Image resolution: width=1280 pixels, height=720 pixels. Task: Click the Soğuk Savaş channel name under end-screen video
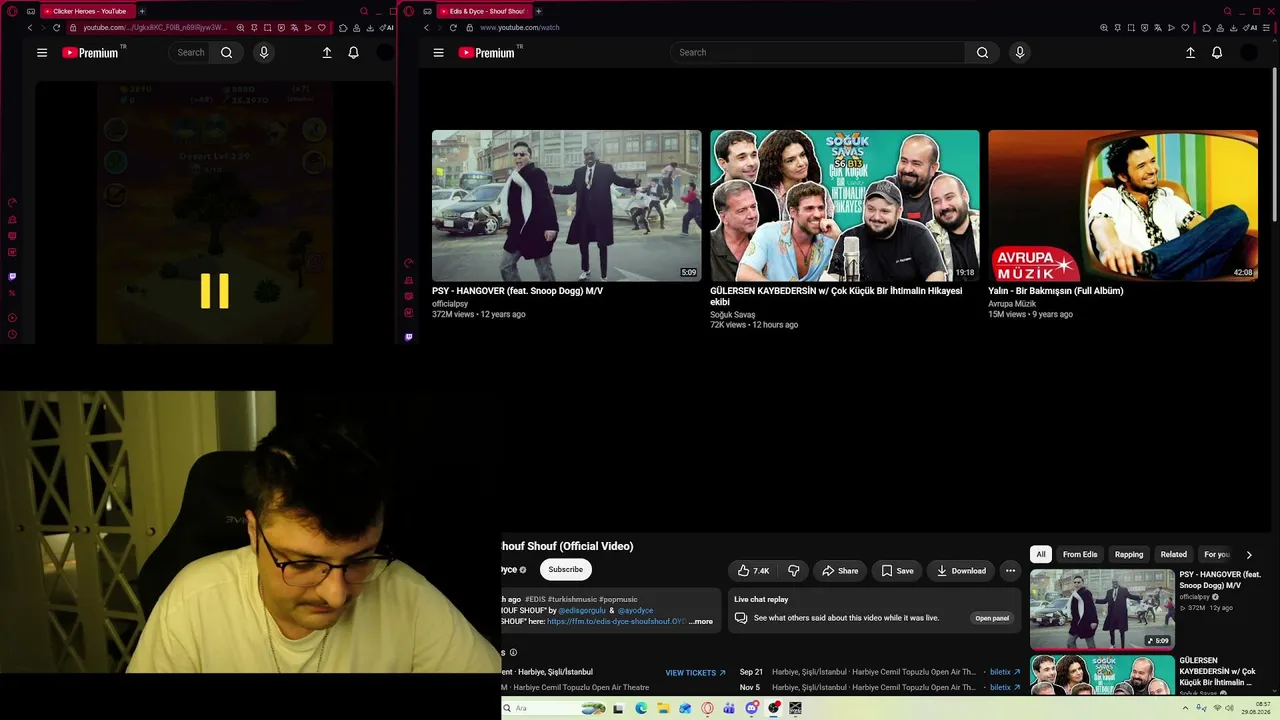(x=732, y=315)
